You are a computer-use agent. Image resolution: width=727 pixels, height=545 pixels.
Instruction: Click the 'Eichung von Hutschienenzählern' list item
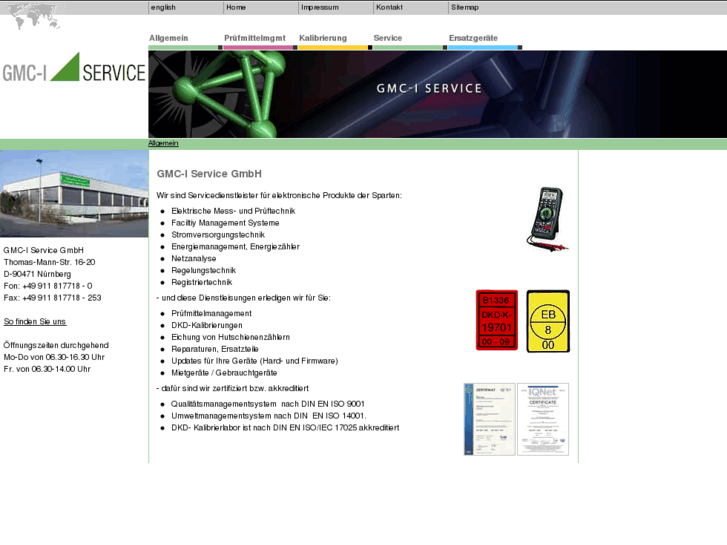pyautogui.click(x=230, y=337)
